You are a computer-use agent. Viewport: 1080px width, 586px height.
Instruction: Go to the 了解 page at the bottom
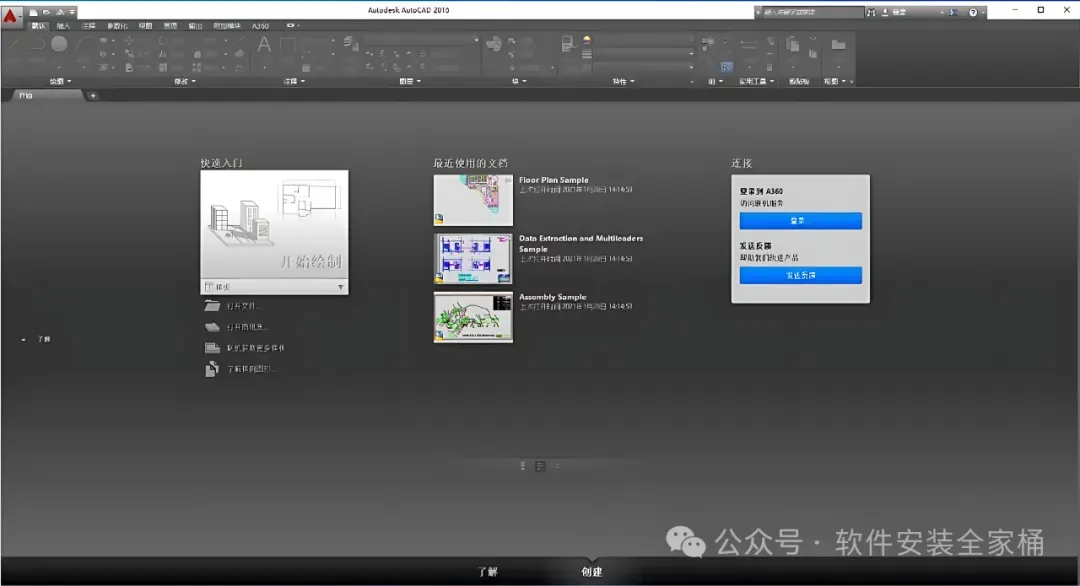coord(488,572)
